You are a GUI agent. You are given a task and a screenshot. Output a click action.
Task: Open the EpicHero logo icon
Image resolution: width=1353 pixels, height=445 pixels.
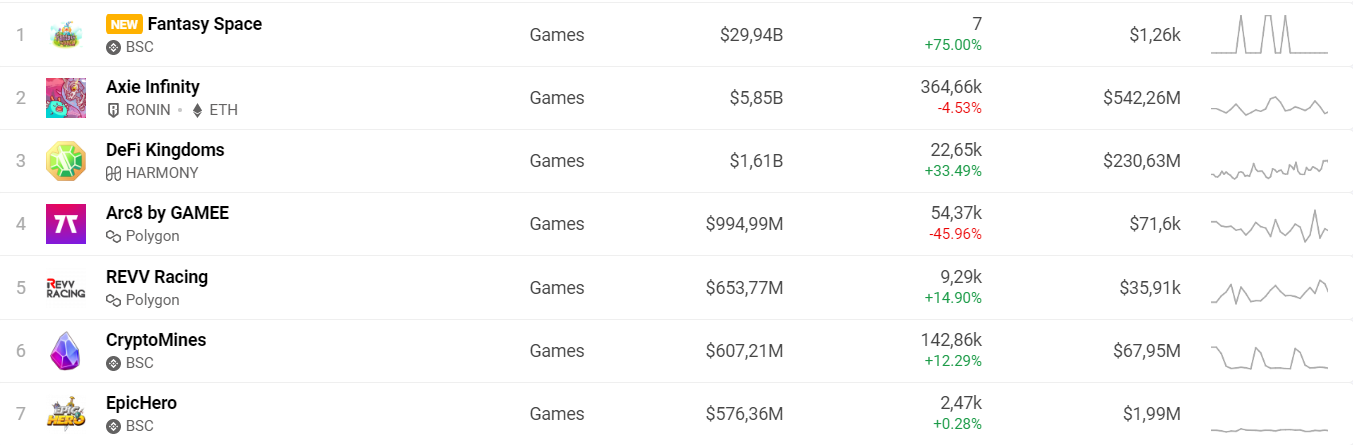[x=66, y=414]
